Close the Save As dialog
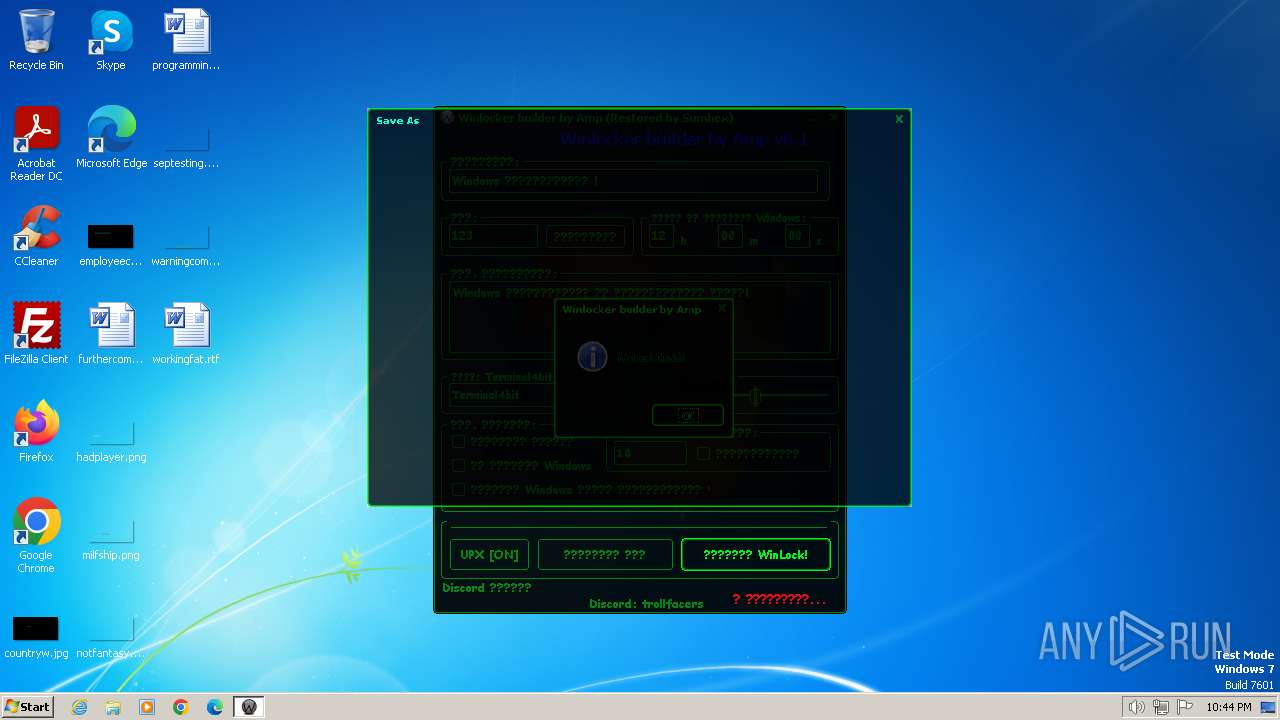Image resolution: width=1280 pixels, height=720 pixels. 899,119
